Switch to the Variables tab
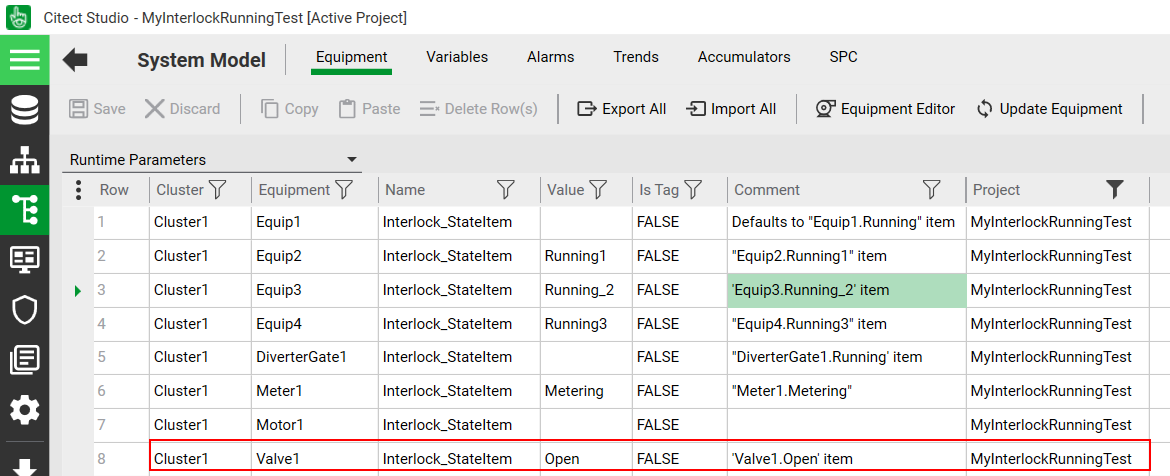The width and height of the screenshot is (1170, 476). coord(457,57)
